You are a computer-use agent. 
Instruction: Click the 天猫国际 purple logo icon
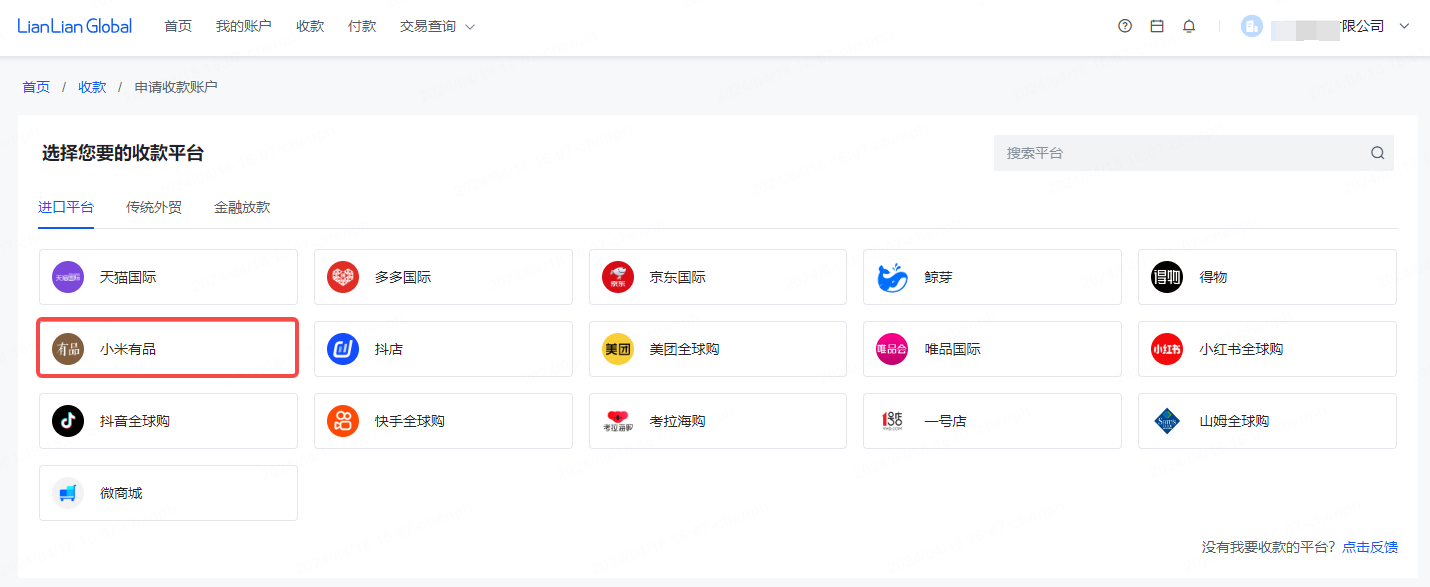(x=68, y=277)
